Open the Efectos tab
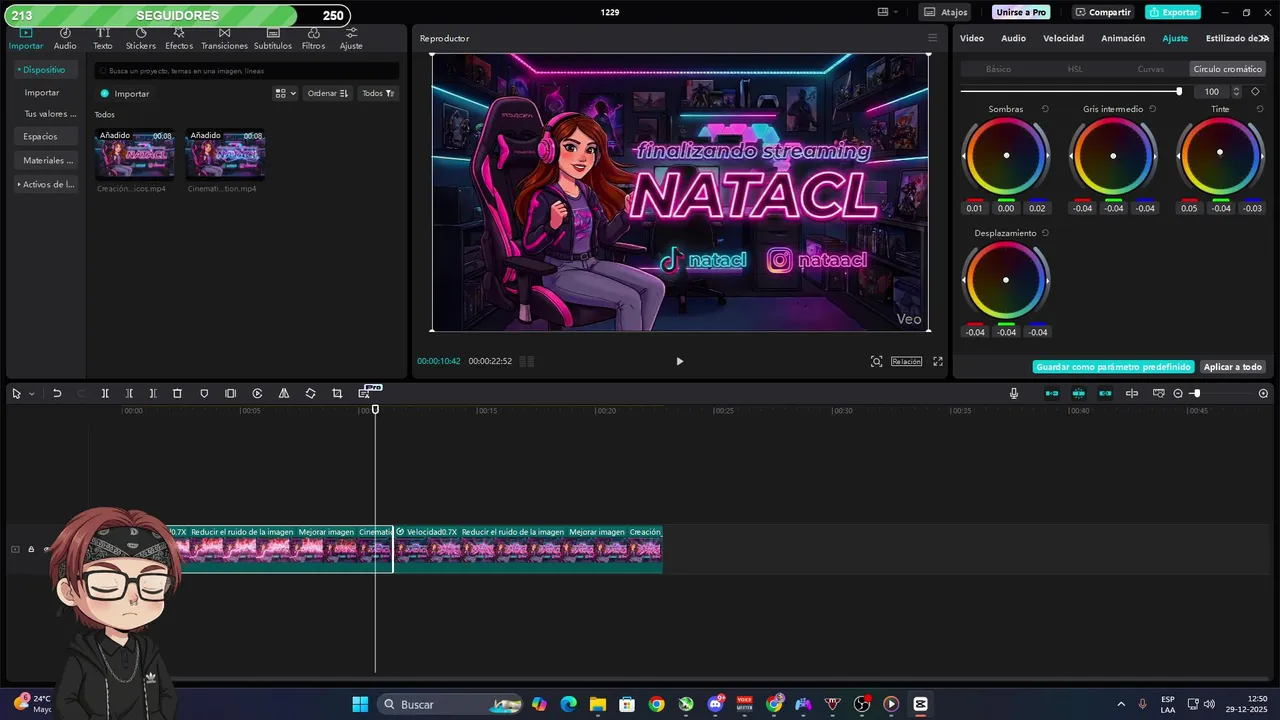Screen dimensions: 1280x720 tap(179, 39)
